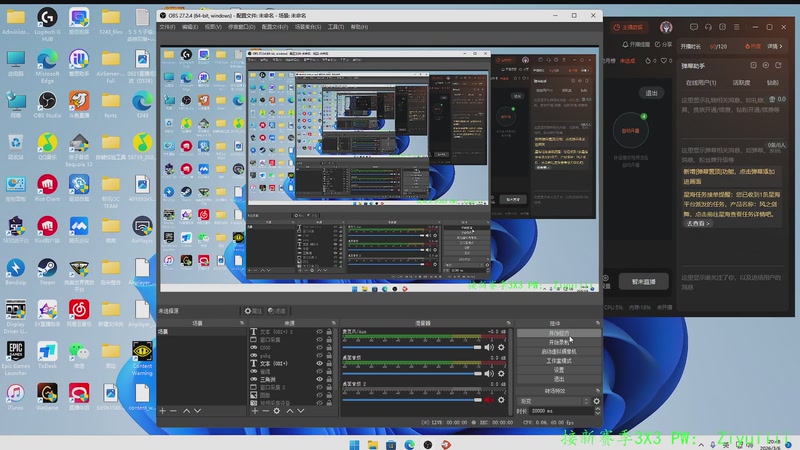
Task: Mute the 麦克风/Aux speaker icon
Action: tap(489, 347)
